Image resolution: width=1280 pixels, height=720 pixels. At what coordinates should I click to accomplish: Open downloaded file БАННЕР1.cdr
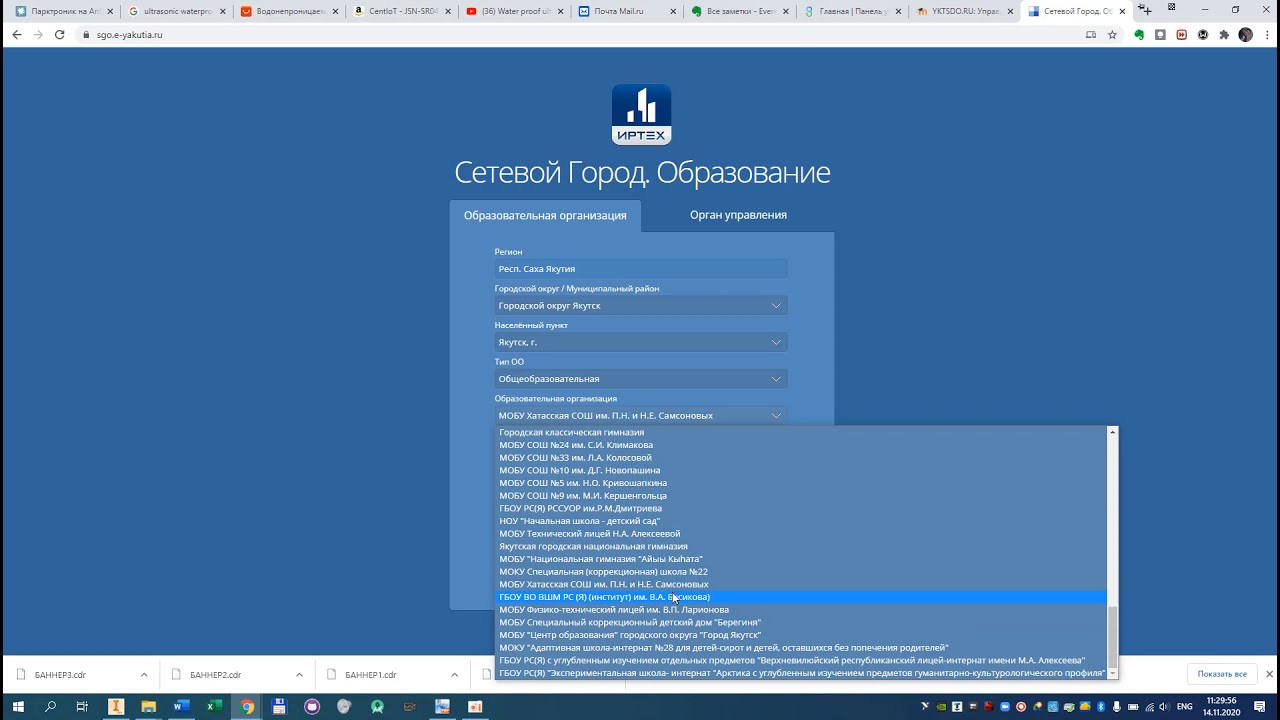point(370,675)
